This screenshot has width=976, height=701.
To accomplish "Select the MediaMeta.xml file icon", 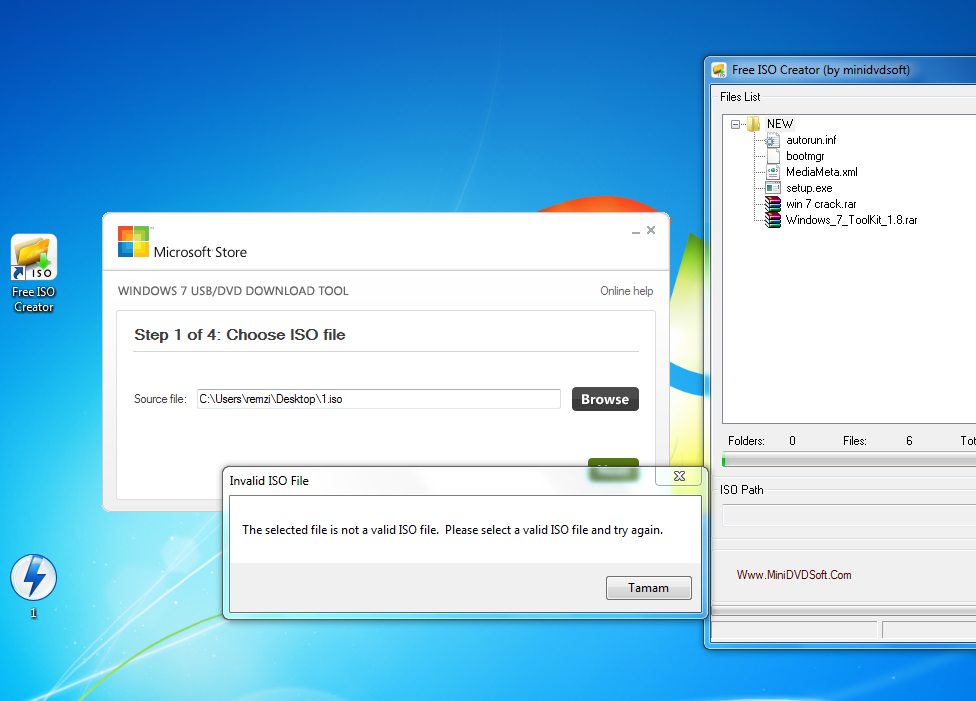I will point(772,172).
